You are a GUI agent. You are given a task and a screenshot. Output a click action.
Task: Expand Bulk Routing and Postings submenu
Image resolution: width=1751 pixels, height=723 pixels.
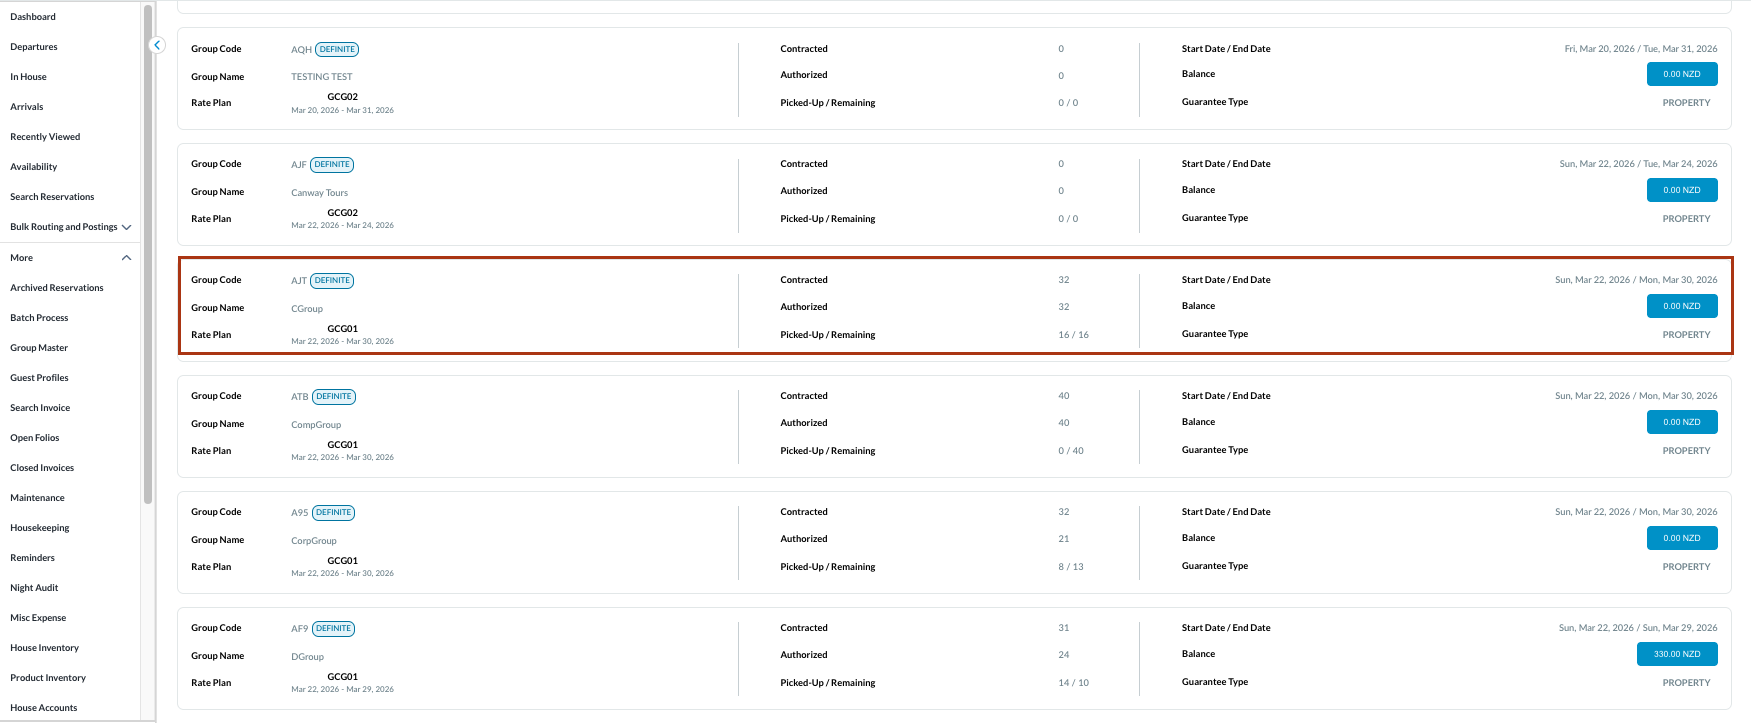pyautogui.click(x=126, y=227)
